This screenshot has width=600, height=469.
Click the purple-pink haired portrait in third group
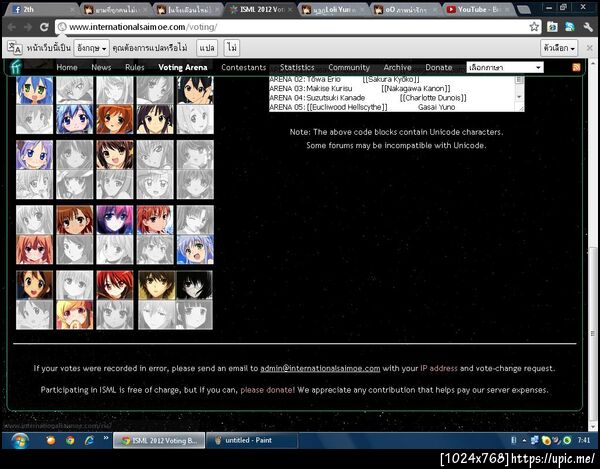pos(115,220)
